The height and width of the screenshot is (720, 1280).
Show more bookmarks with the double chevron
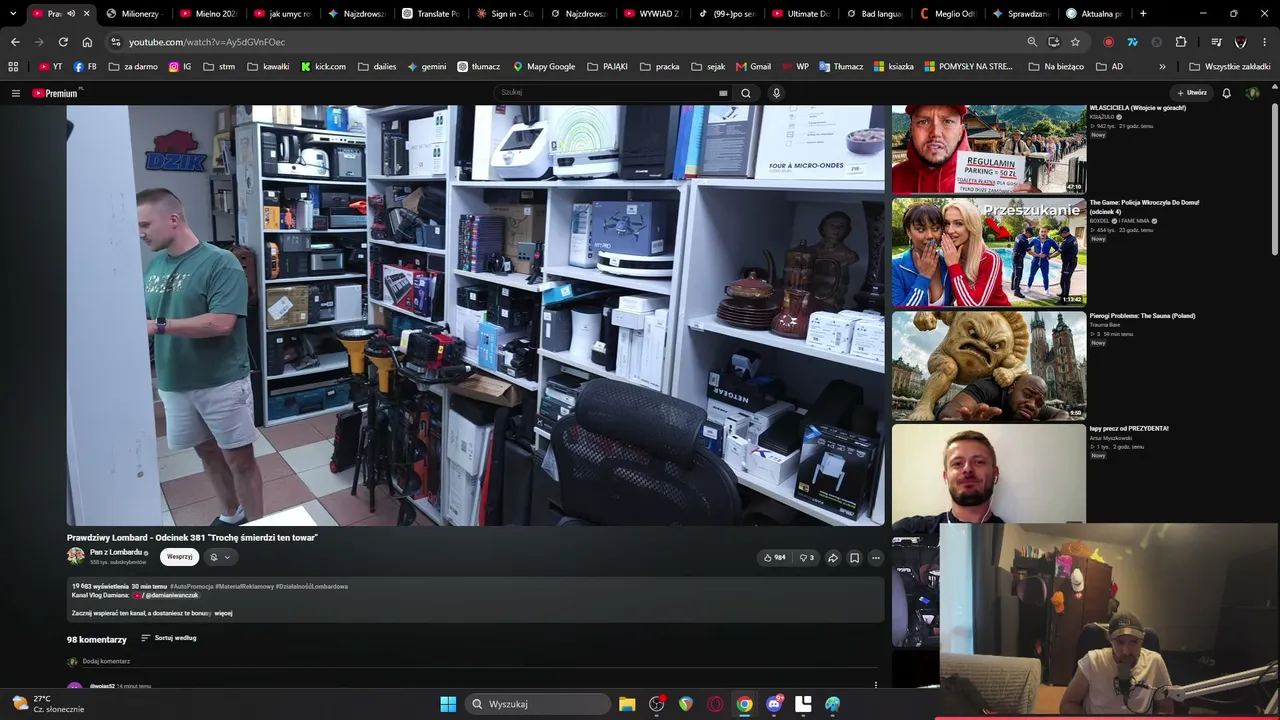(1162, 67)
